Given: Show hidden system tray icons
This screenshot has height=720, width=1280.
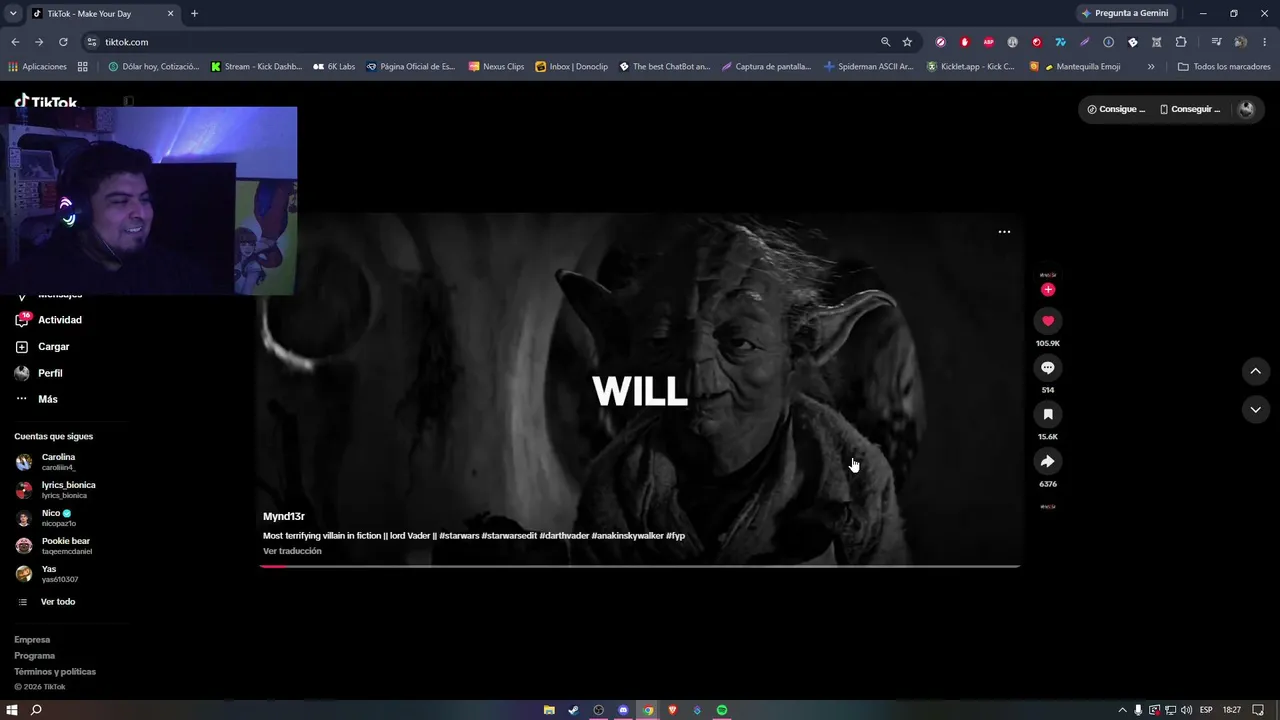Looking at the screenshot, I should tap(1122, 710).
